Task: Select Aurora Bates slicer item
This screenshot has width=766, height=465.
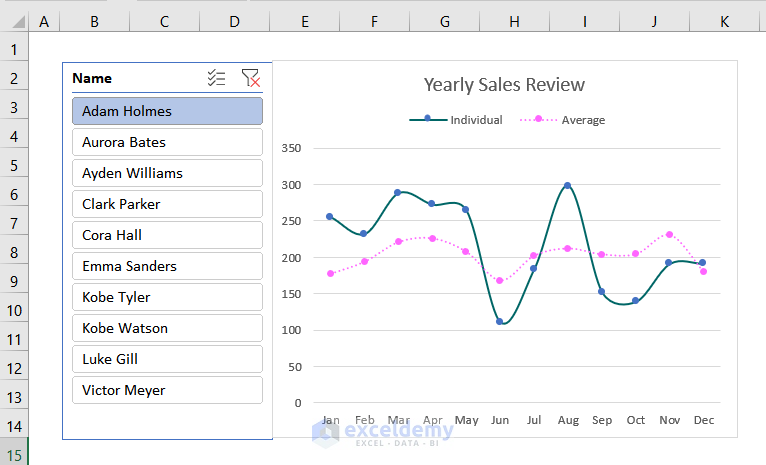Action: (167, 142)
